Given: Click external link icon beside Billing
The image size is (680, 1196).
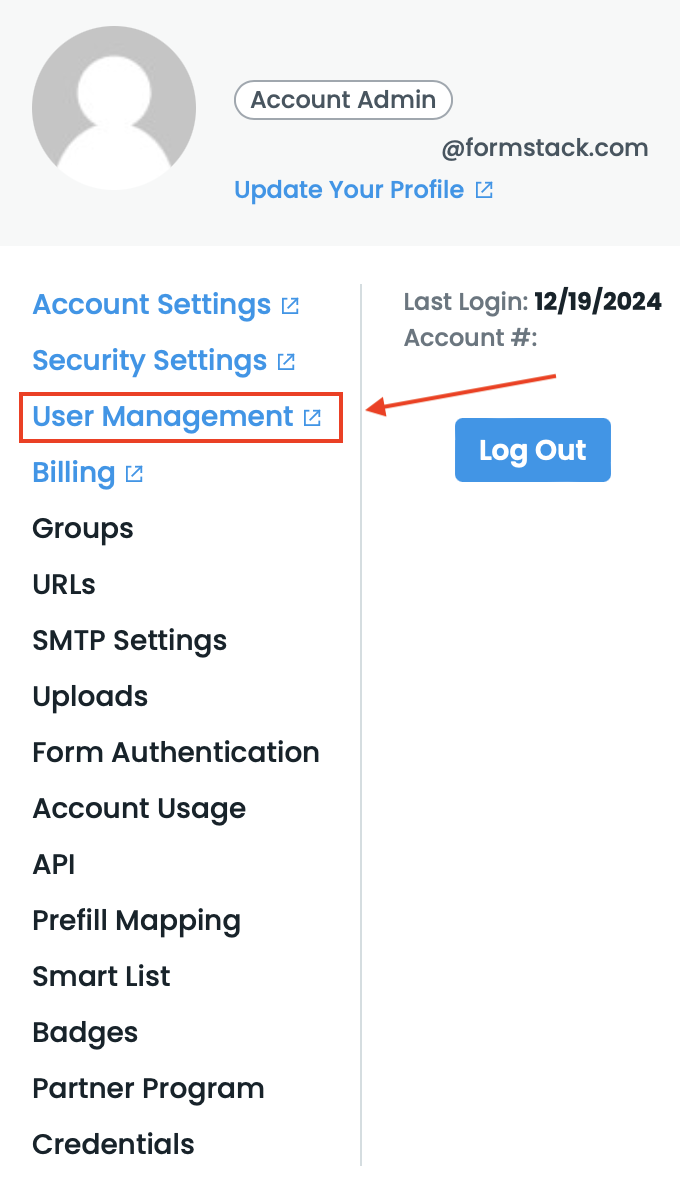Looking at the screenshot, I should point(136,473).
